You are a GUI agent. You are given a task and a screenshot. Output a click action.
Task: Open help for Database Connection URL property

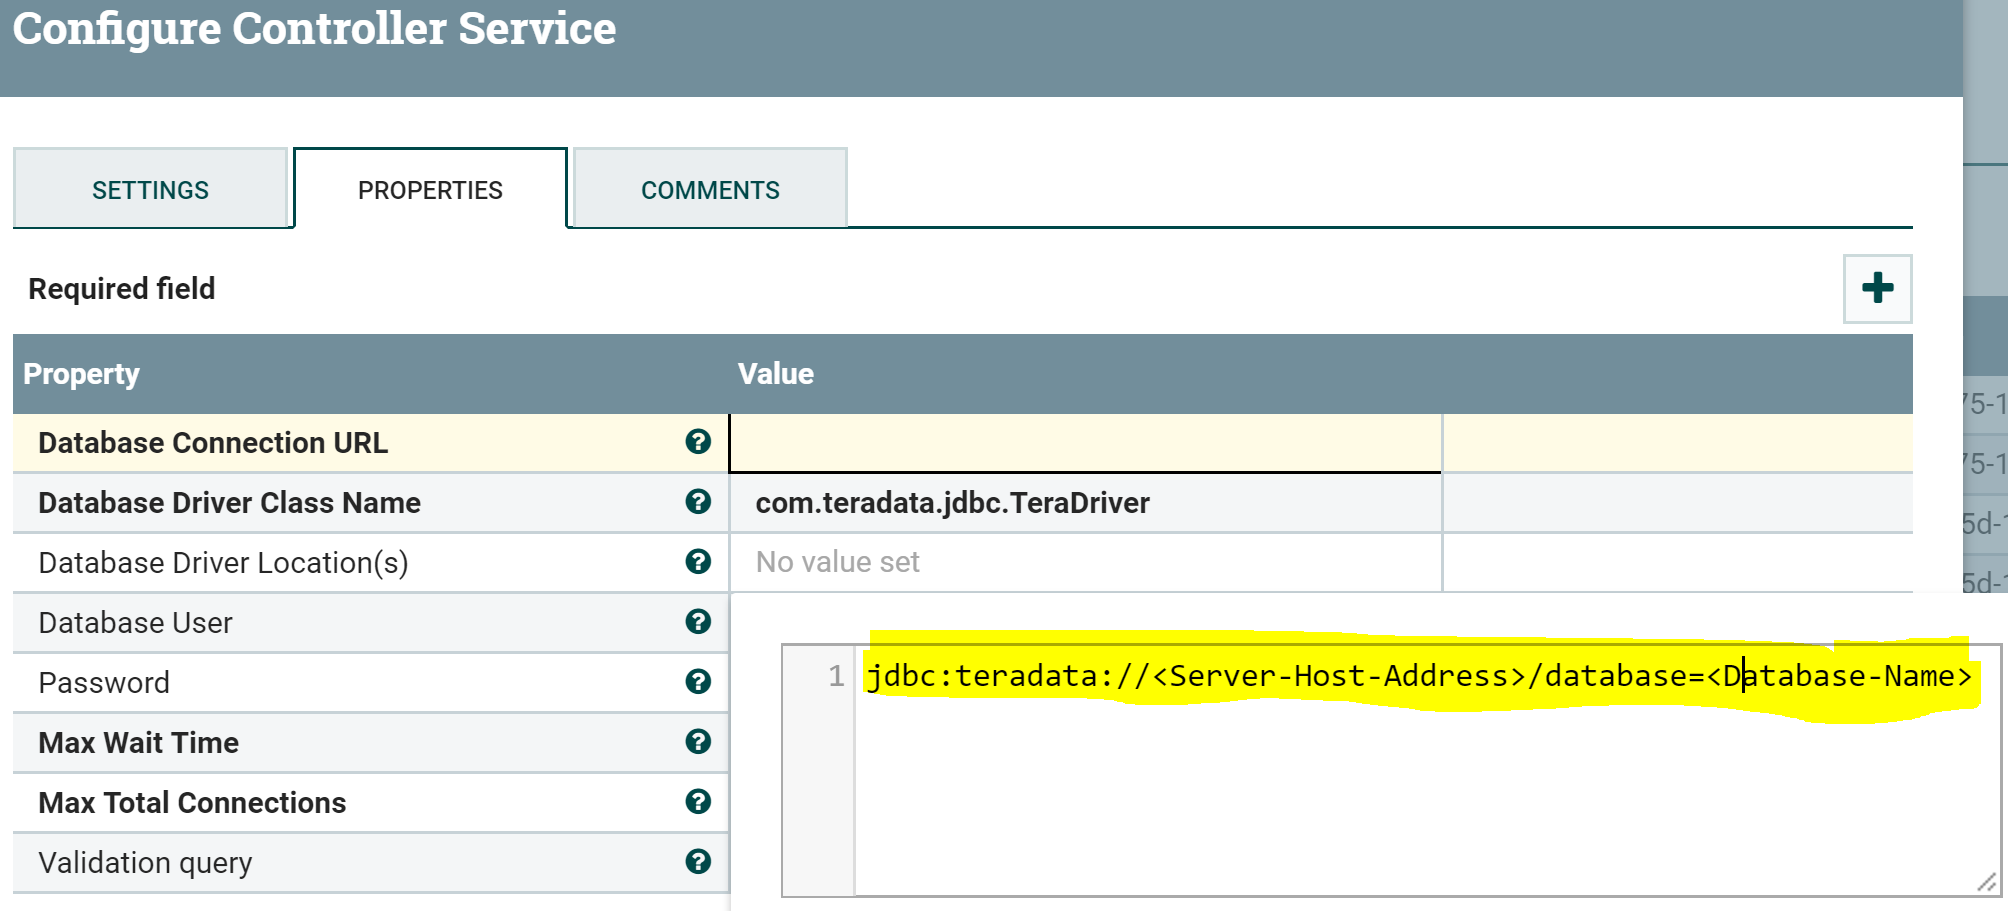[x=698, y=441]
